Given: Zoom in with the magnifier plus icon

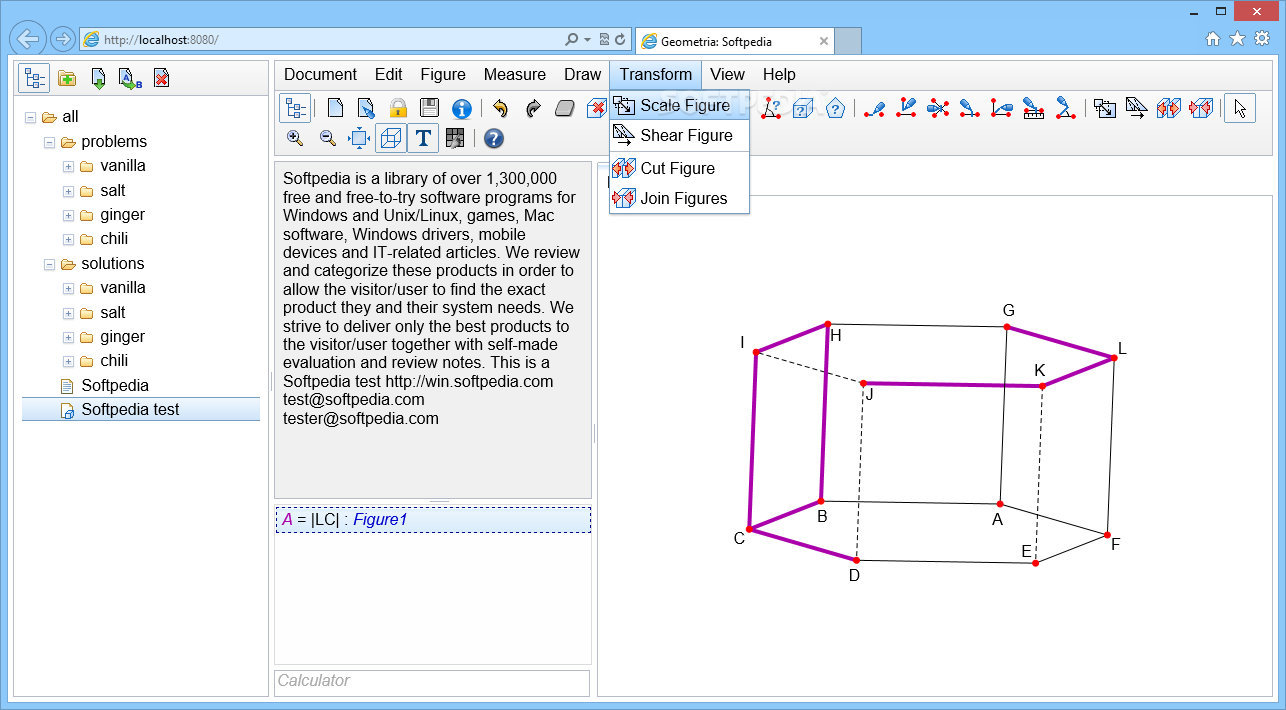Looking at the screenshot, I should coord(295,138).
